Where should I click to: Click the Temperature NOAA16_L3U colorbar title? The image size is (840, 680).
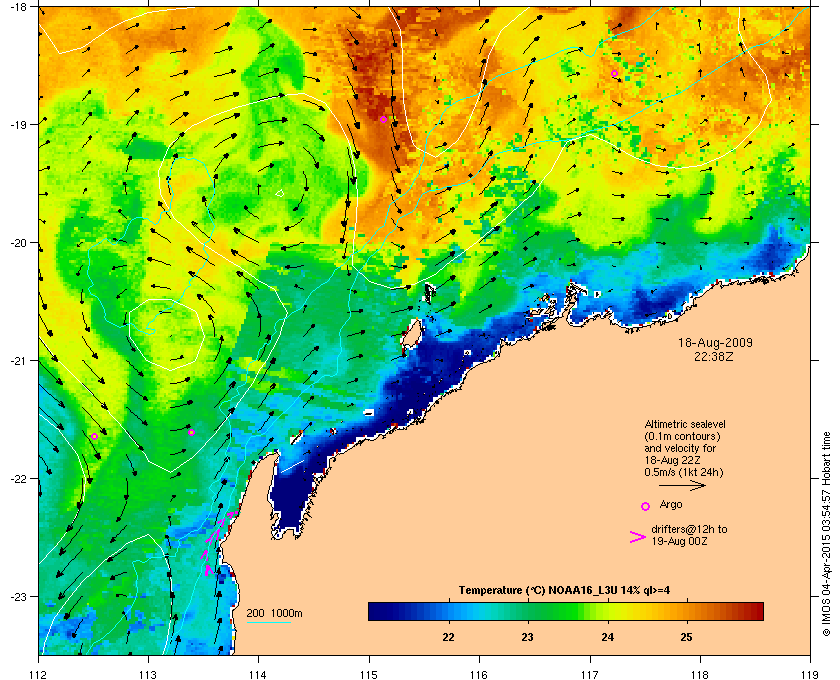click(564, 591)
